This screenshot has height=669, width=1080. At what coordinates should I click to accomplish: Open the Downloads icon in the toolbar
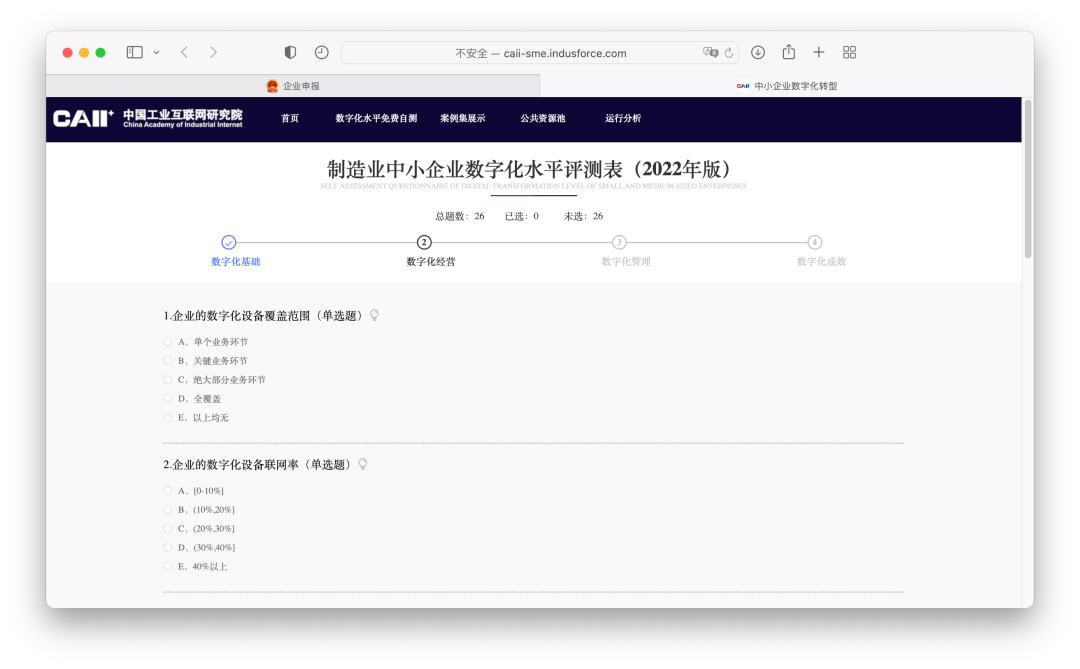pos(759,51)
